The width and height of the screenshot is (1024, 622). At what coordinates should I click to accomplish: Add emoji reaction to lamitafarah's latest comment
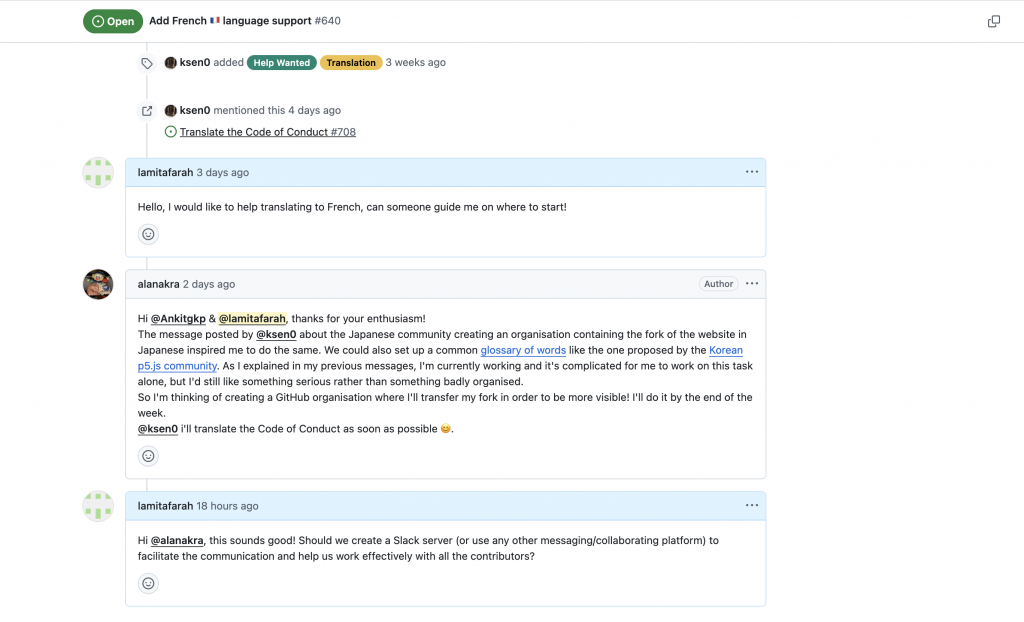(148, 583)
